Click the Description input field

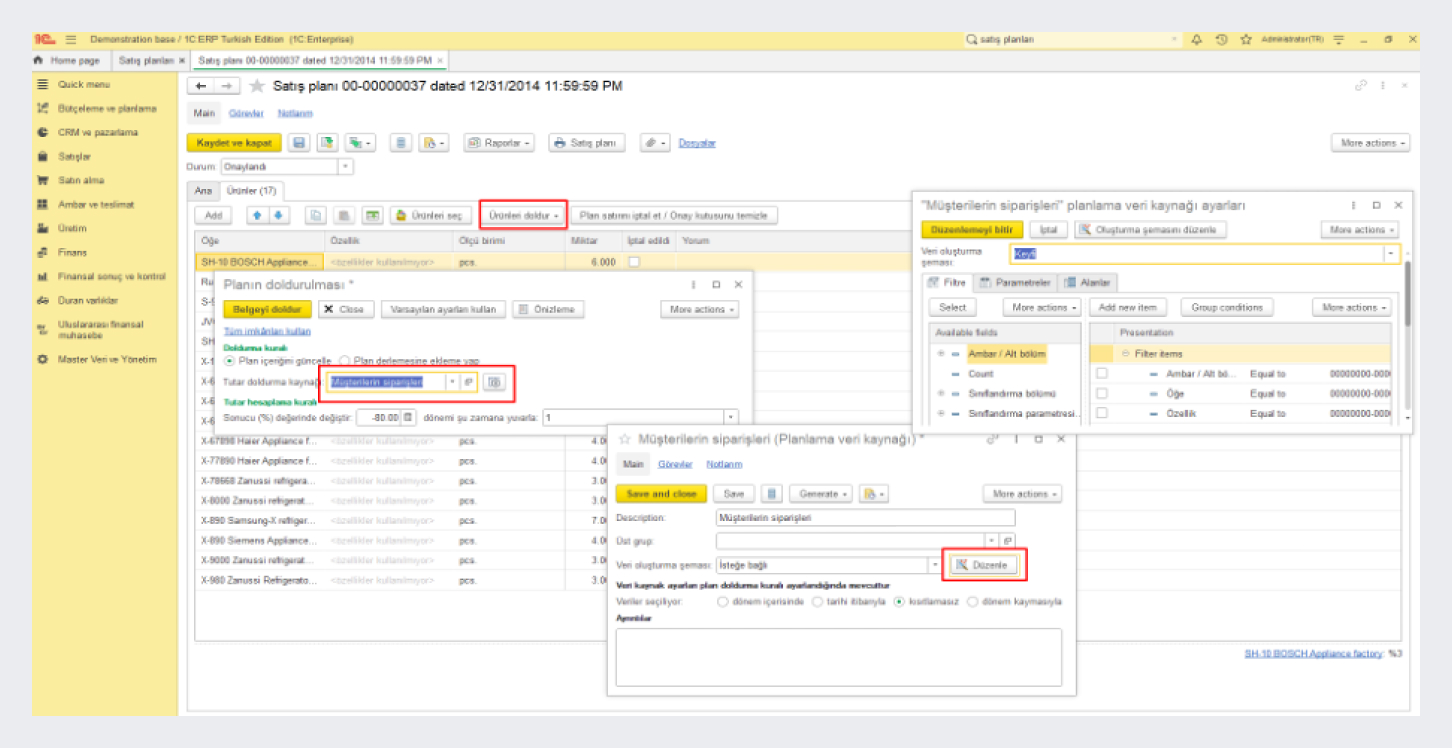[865, 518]
